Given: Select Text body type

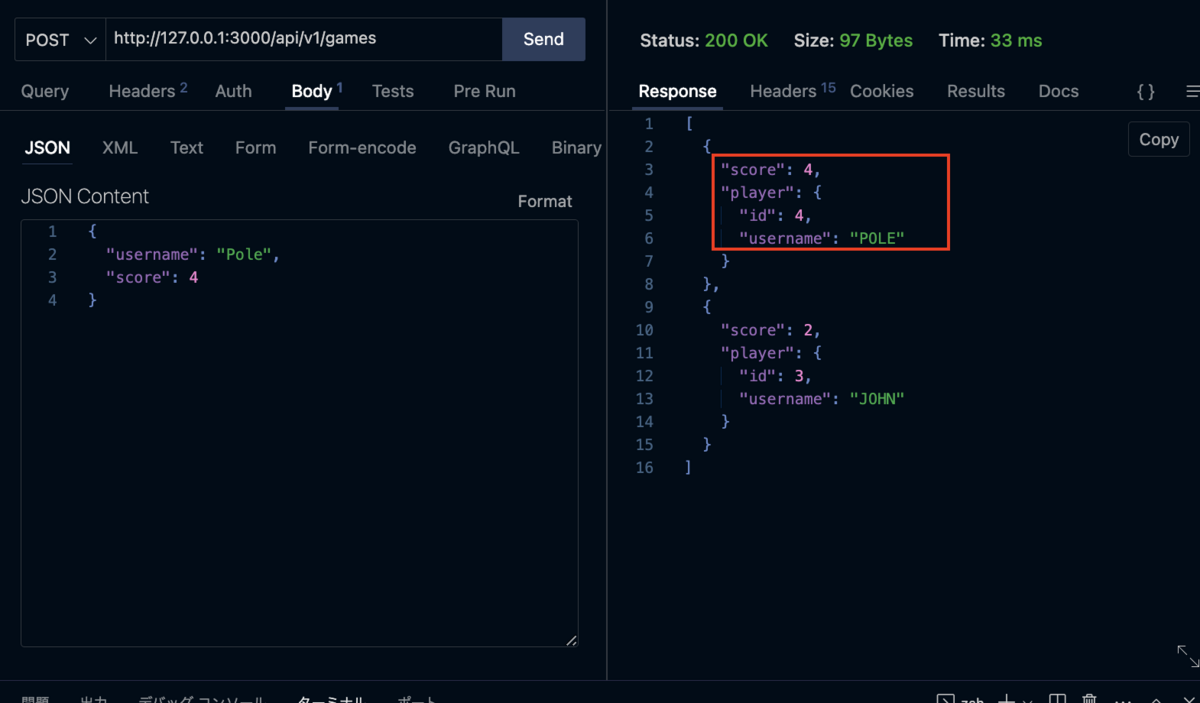Looking at the screenshot, I should point(186,148).
